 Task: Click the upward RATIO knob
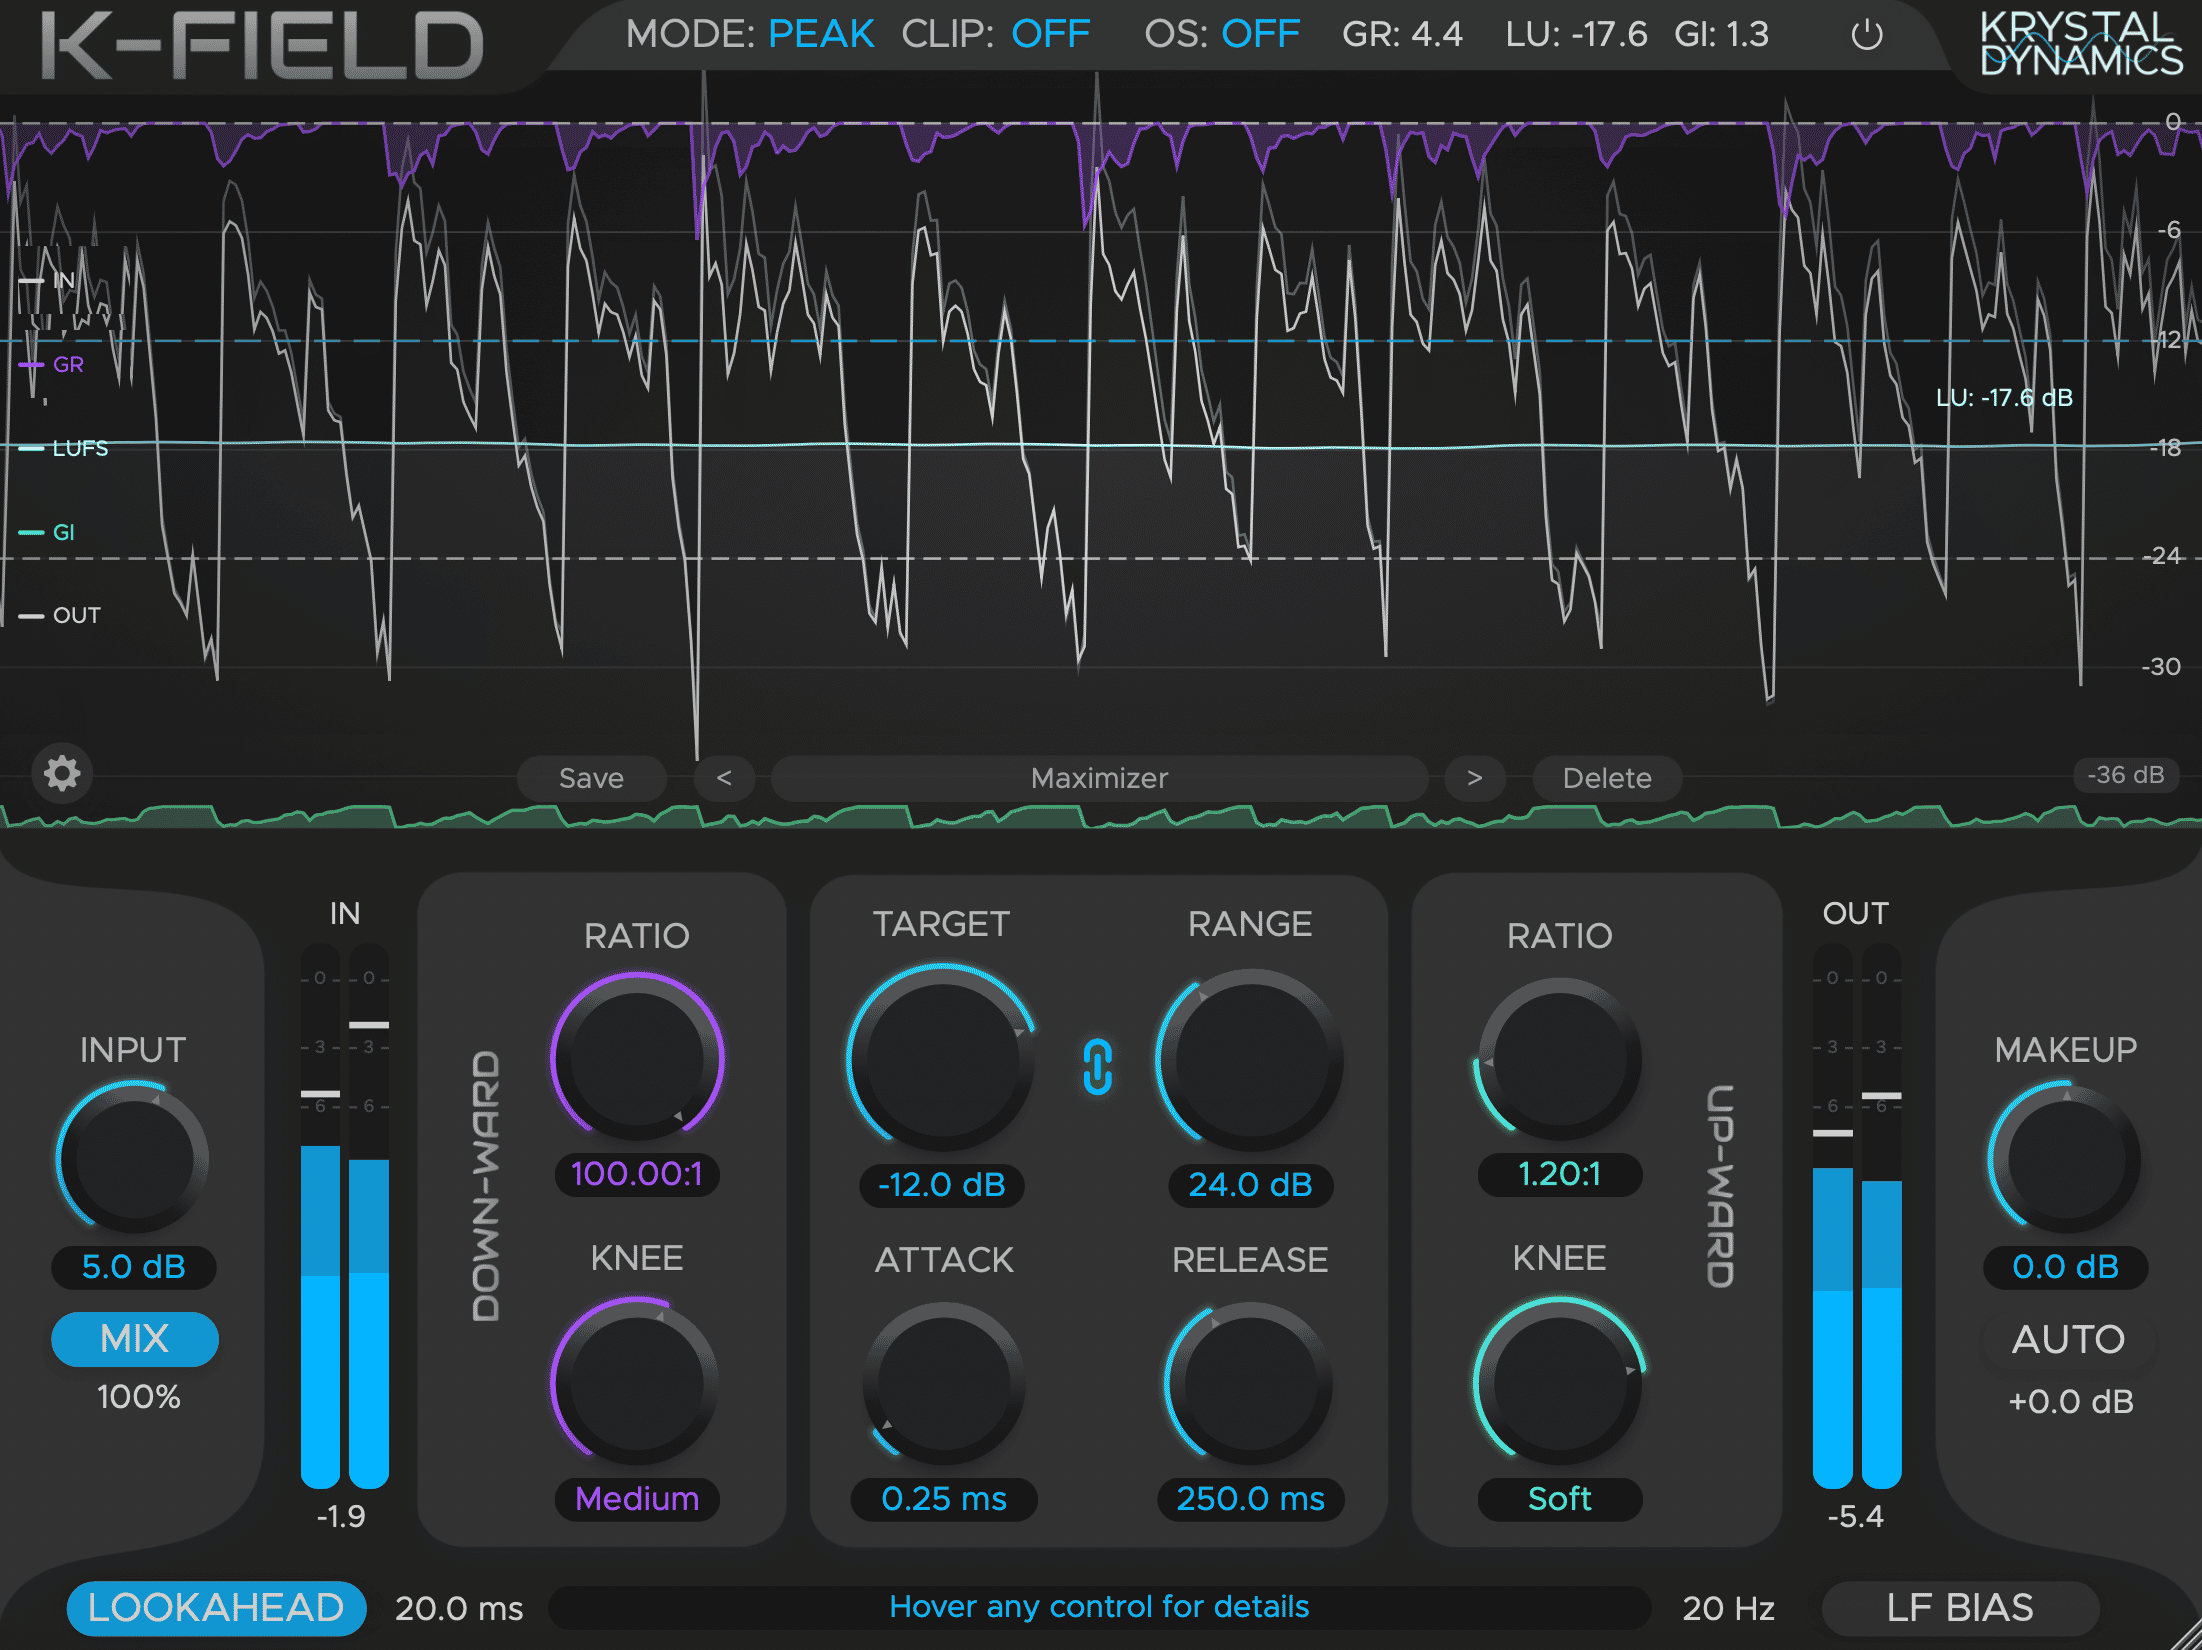point(1559,1057)
